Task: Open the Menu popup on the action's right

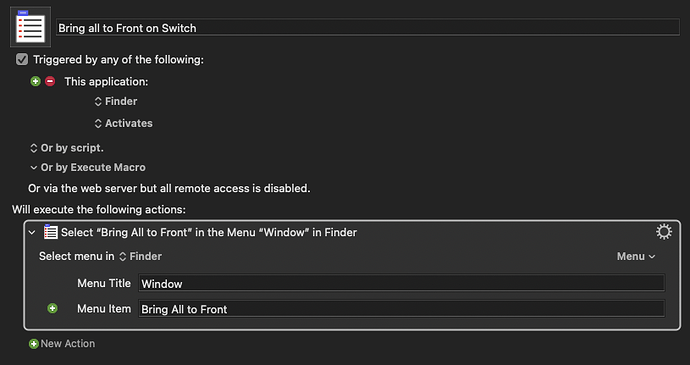Action: 636,257
